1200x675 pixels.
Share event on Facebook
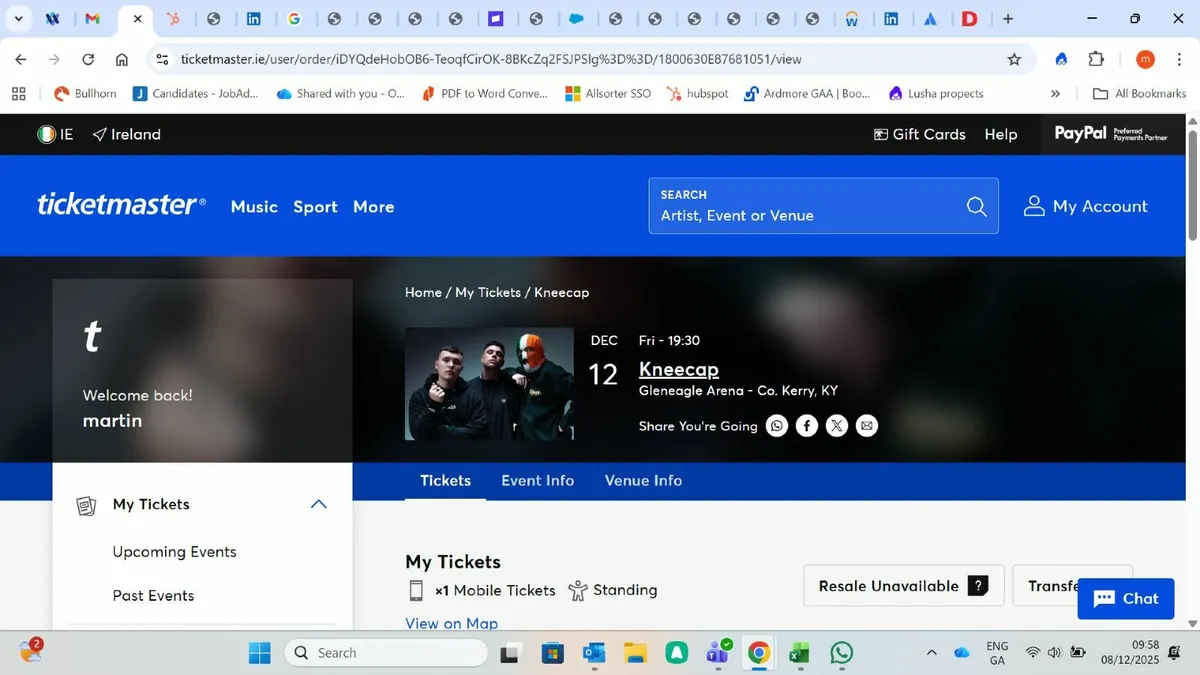tap(807, 425)
